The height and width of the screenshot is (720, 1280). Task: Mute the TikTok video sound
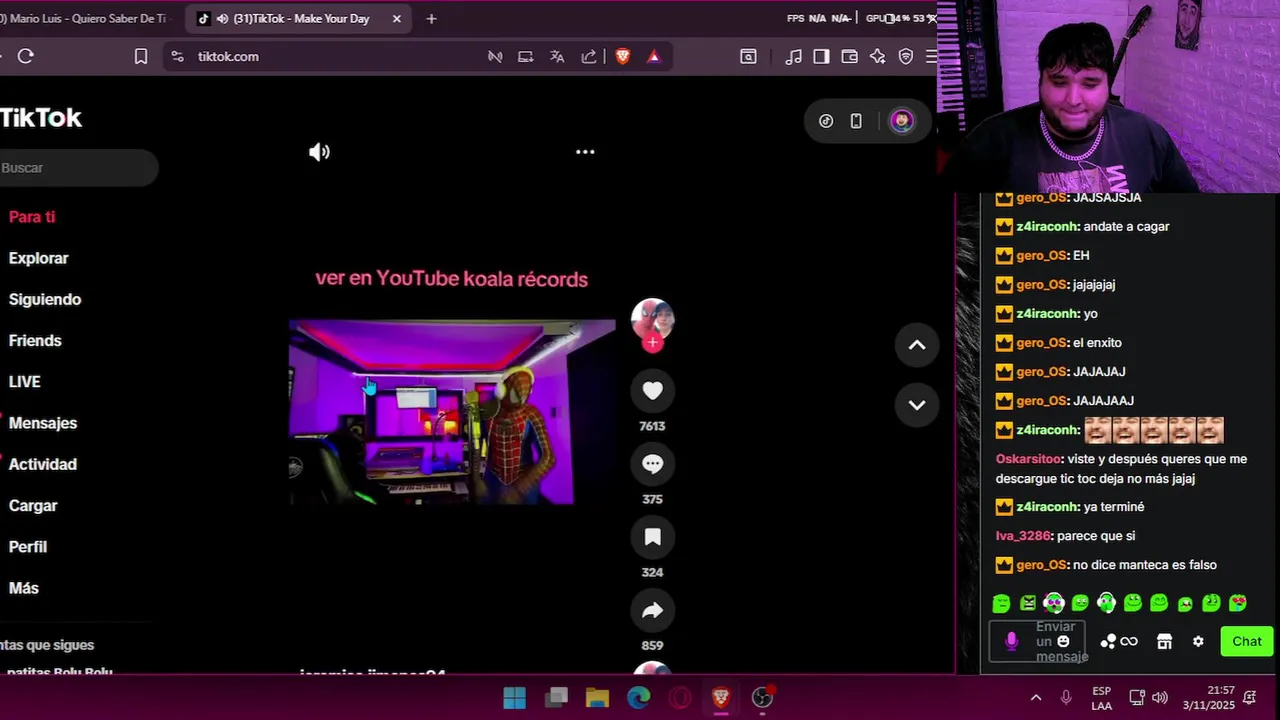coord(319,152)
